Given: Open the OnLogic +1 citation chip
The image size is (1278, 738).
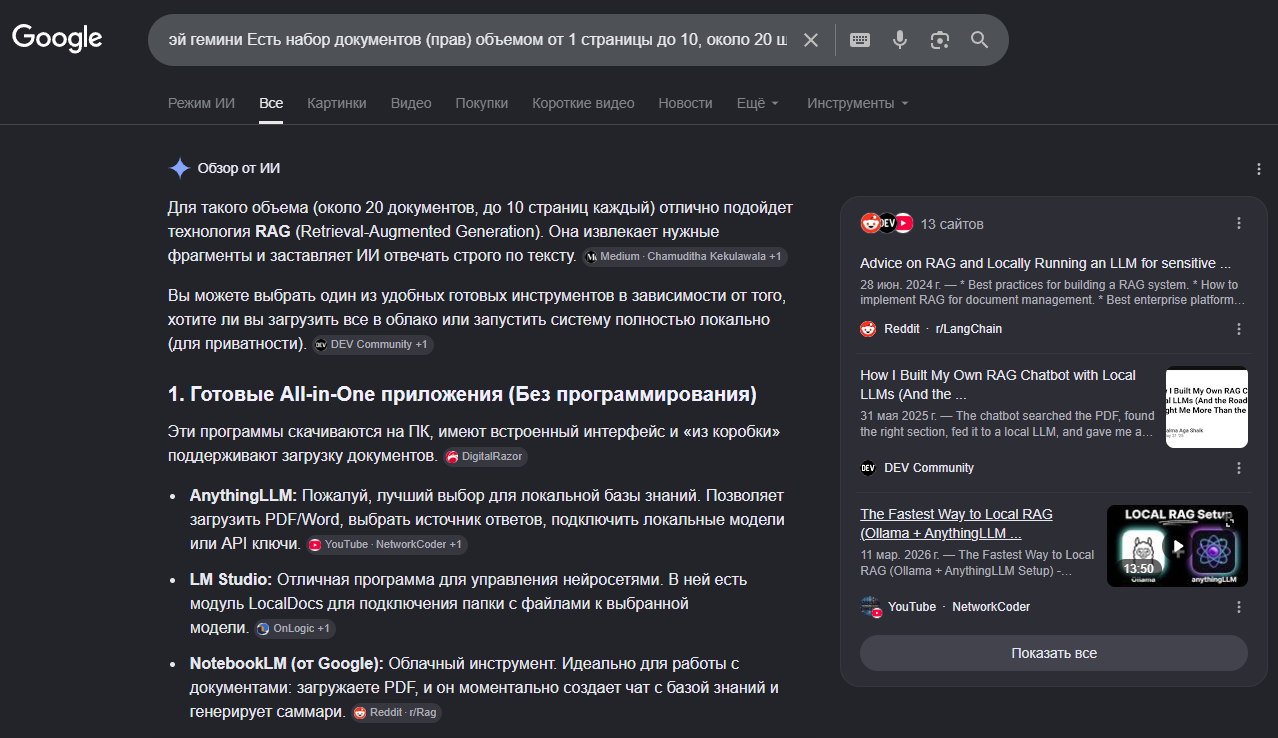Looking at the screenshot, I should point(294,628).
